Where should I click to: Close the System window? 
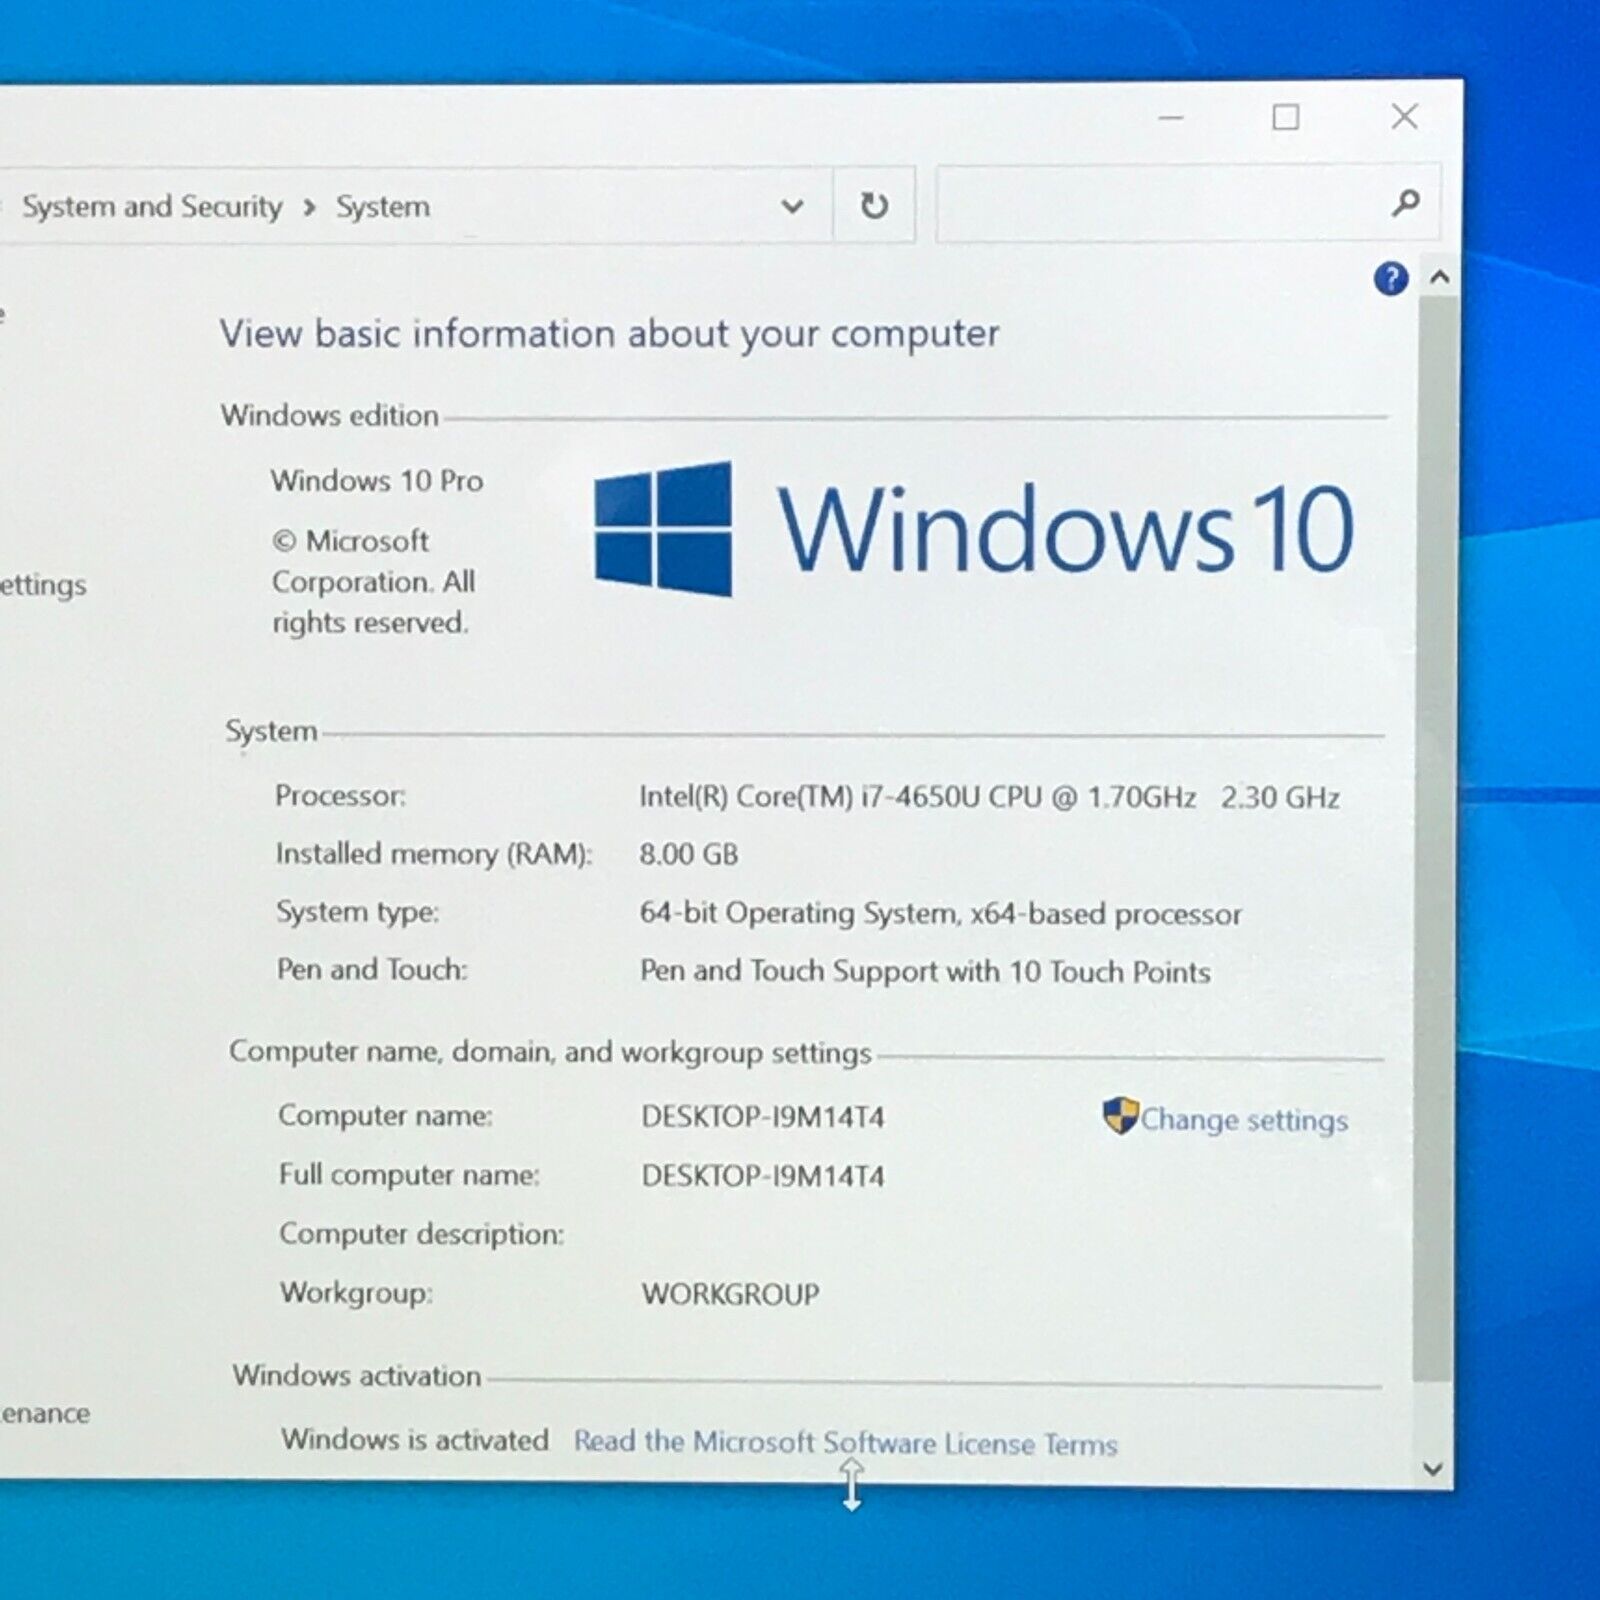1404,116
